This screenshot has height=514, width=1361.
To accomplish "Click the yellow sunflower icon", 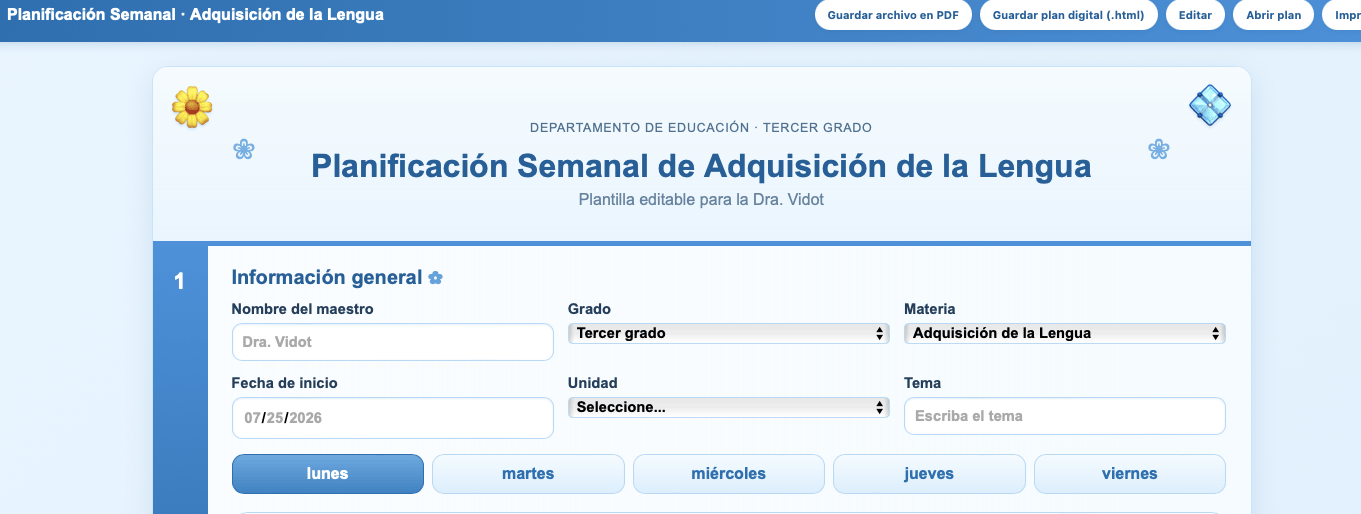I will click(x=192, y=106).
